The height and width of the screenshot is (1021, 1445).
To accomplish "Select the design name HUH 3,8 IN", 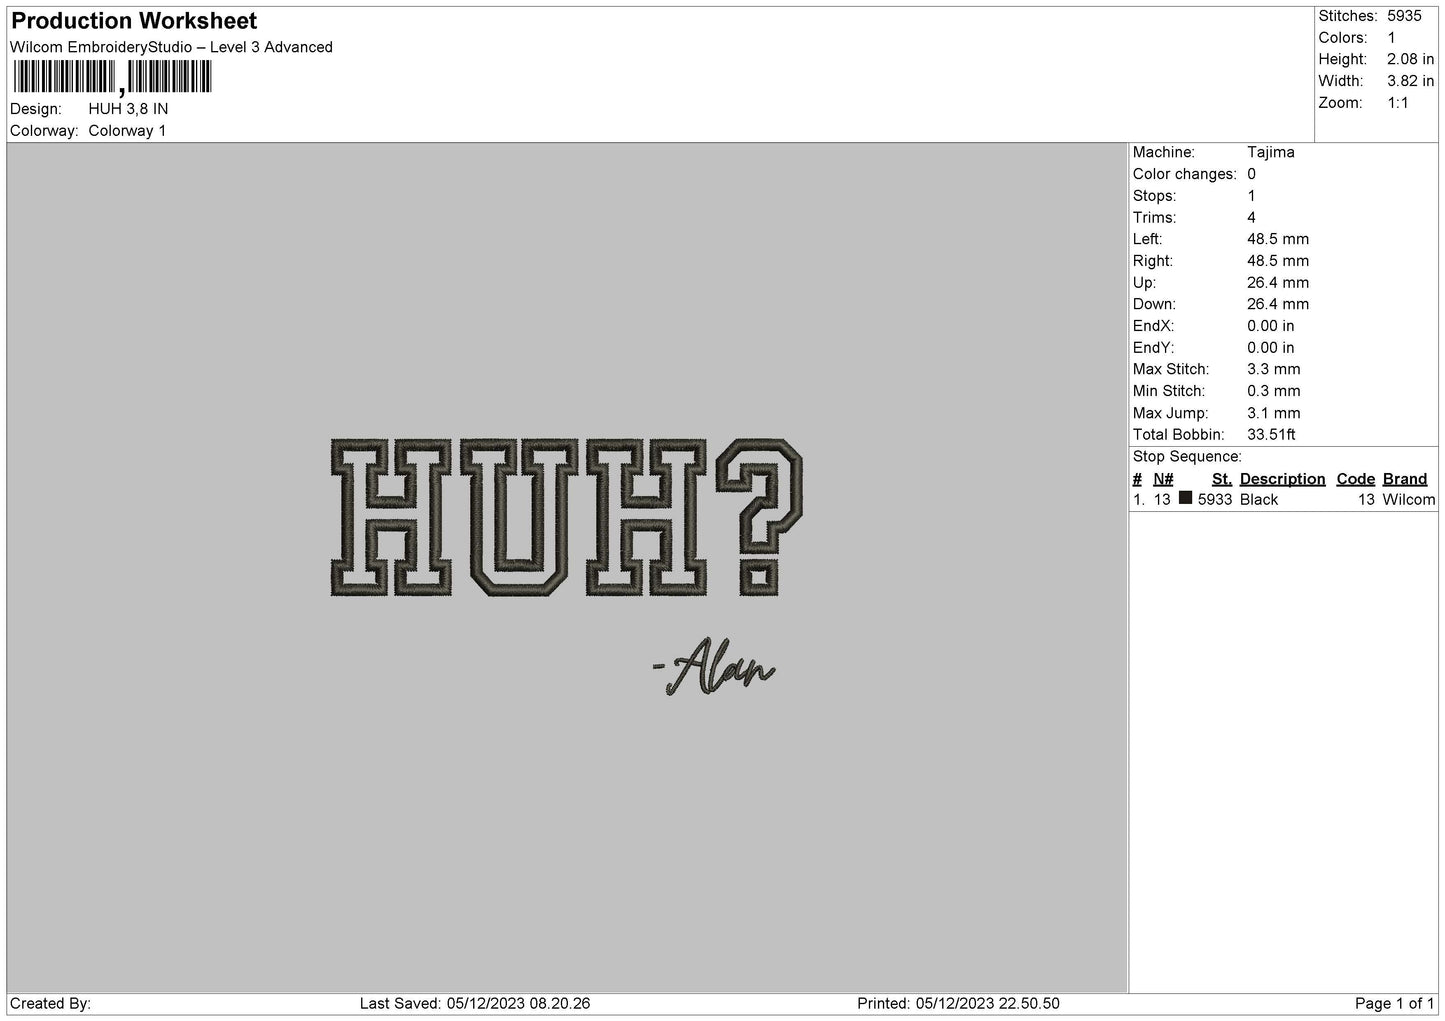I will pyautogui.click(x=128, y=108).
